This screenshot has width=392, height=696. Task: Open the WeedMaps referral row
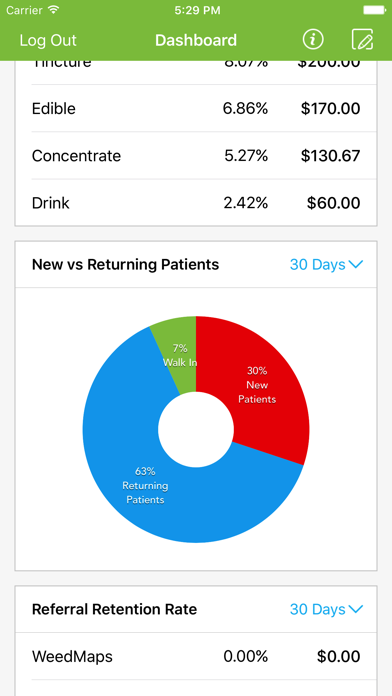(196, 656)
